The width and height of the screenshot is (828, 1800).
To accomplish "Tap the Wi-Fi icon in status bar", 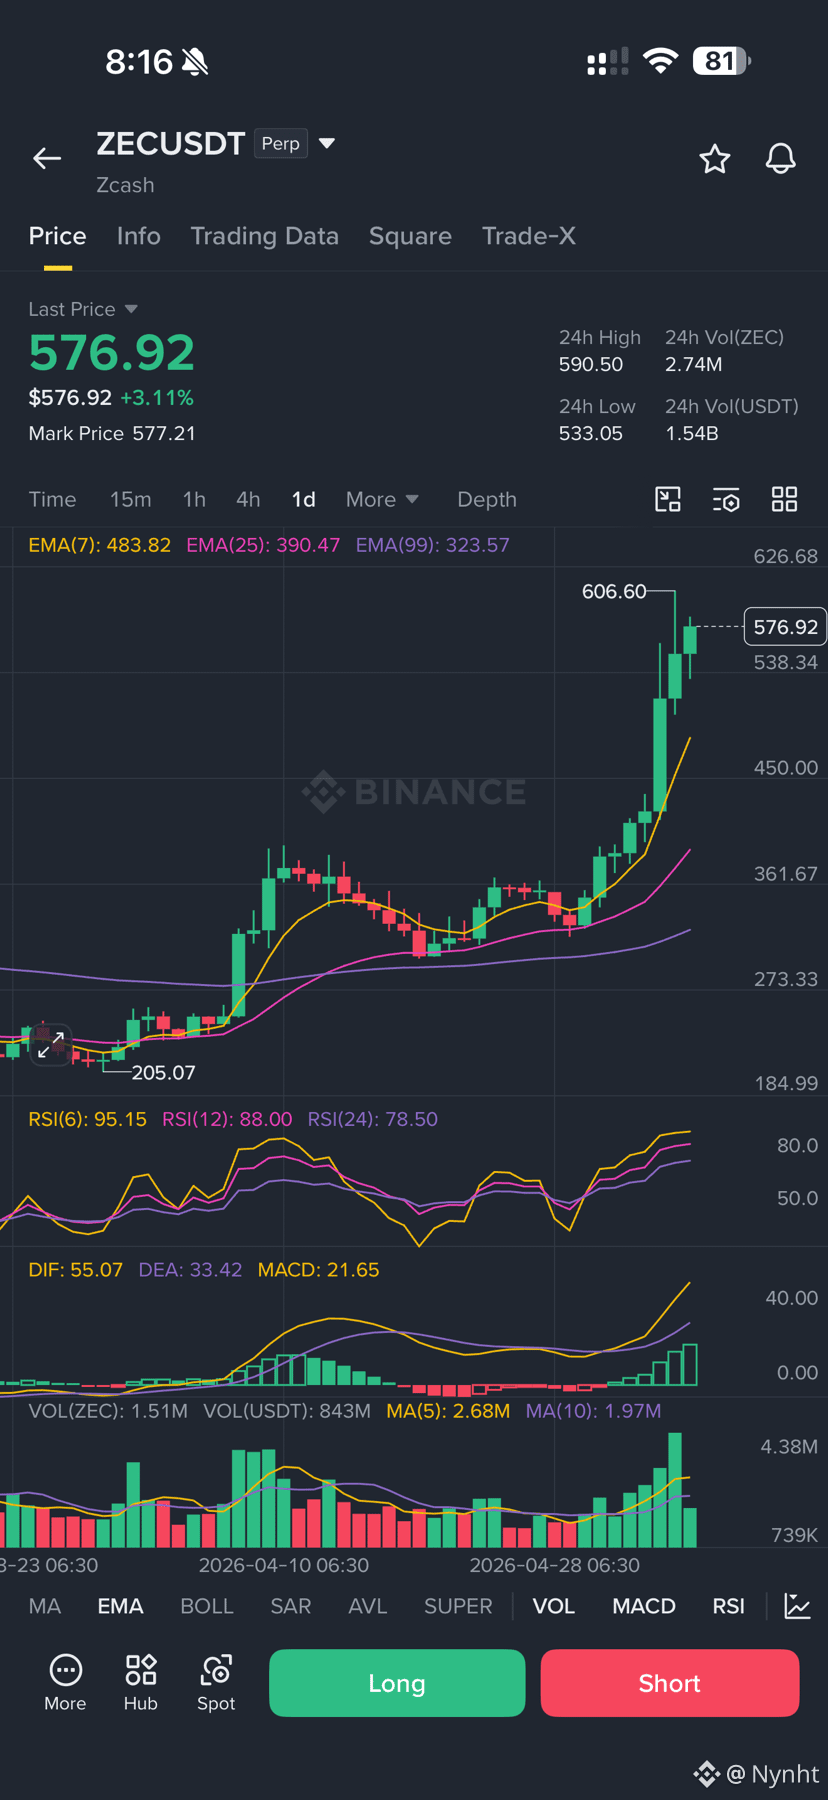I will [x=659, y=61].
